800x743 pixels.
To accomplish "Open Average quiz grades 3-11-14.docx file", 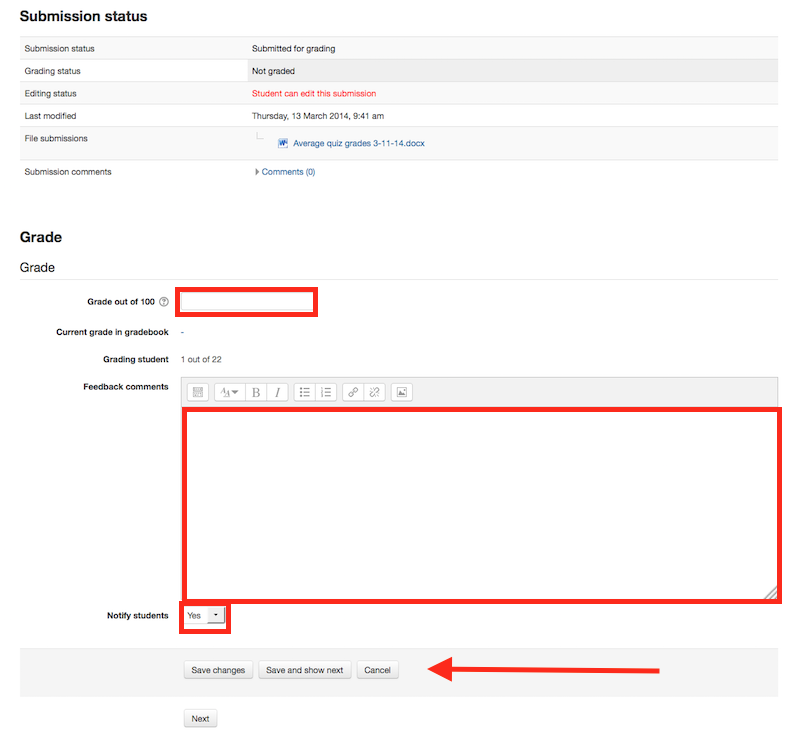I will [358, 143].
